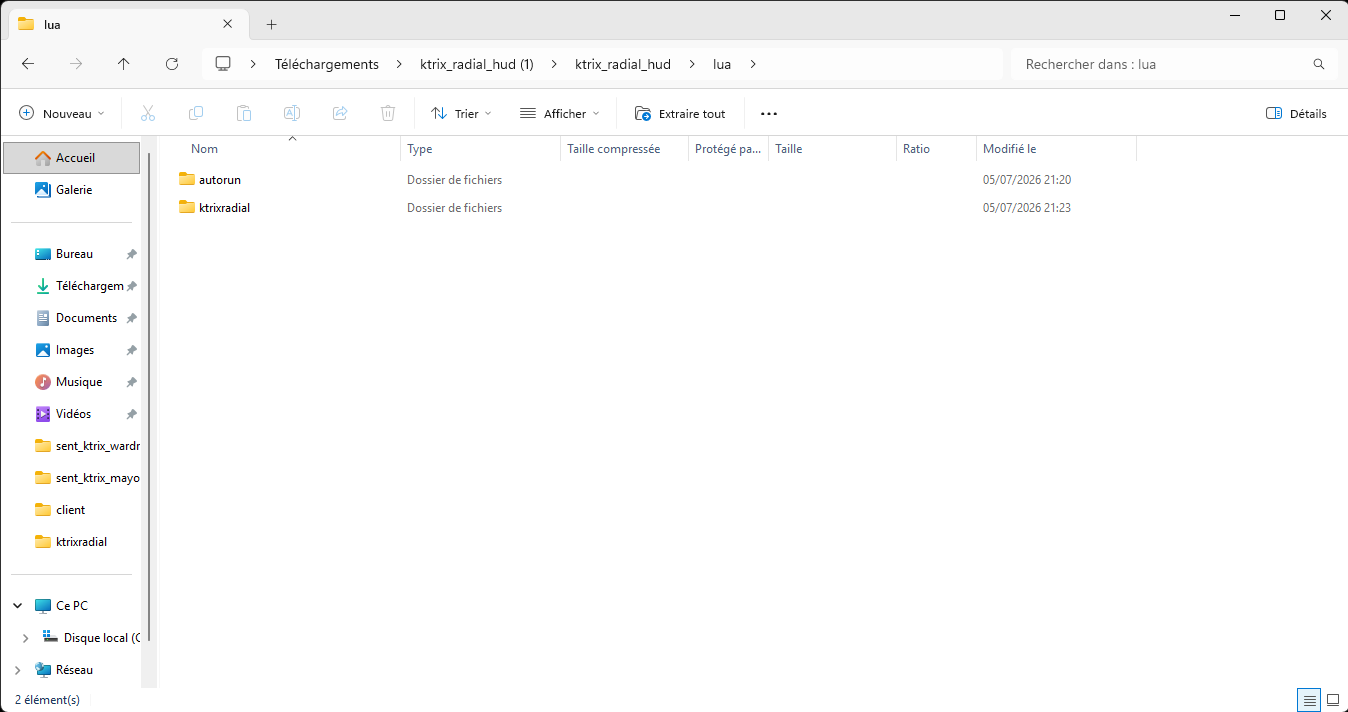
Task: Click the Share icon in toolbar
Action: [x=340, y=114]
